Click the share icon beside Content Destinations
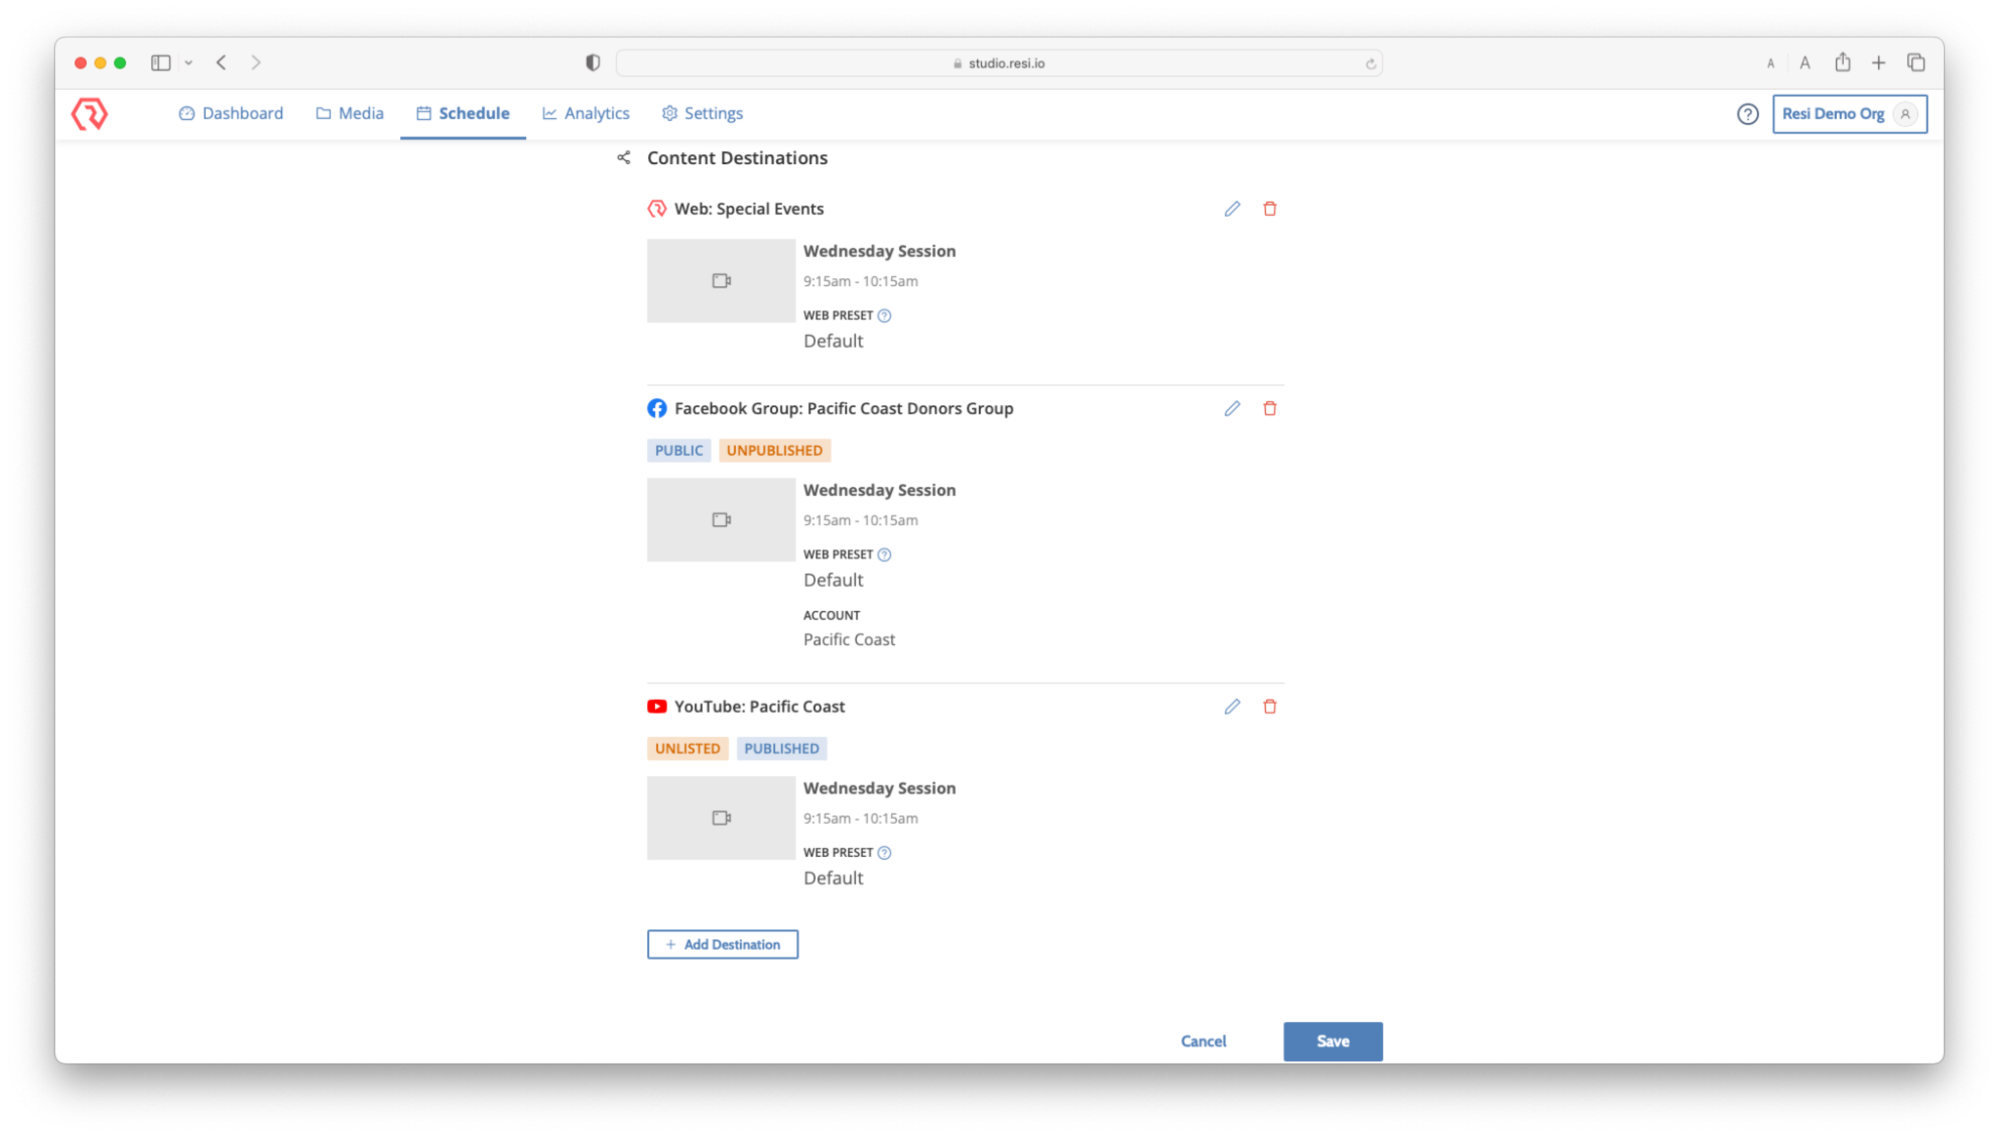The image size is (1999, 1137). point(623,157)
